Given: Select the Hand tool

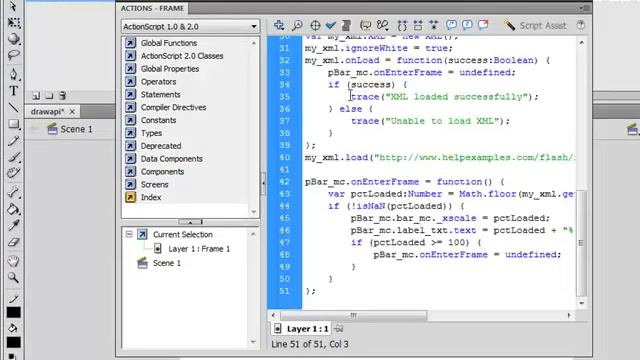Looking at the screenshot, I should click(x=13, y=260).
